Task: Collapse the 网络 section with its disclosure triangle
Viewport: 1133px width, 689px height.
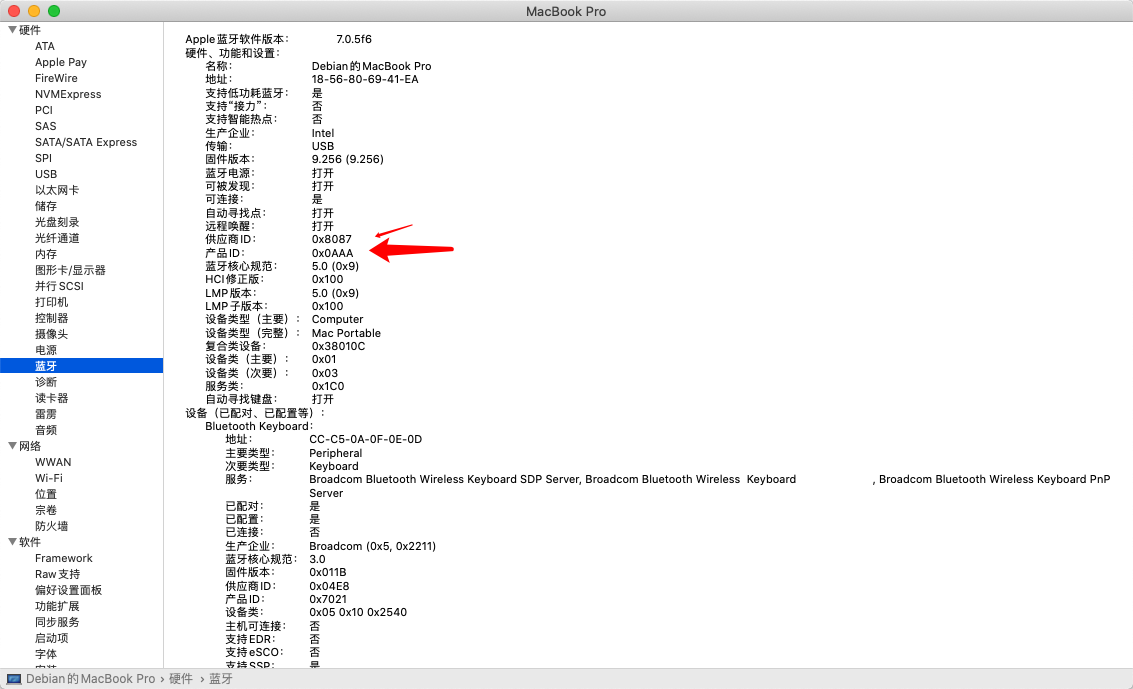Action: [10, 445]
